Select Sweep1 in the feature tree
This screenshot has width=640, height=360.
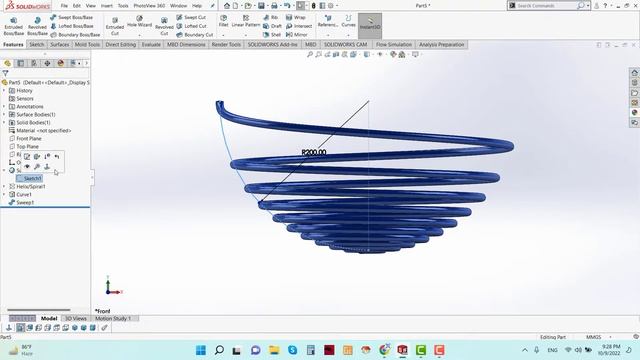click(21, 202)
